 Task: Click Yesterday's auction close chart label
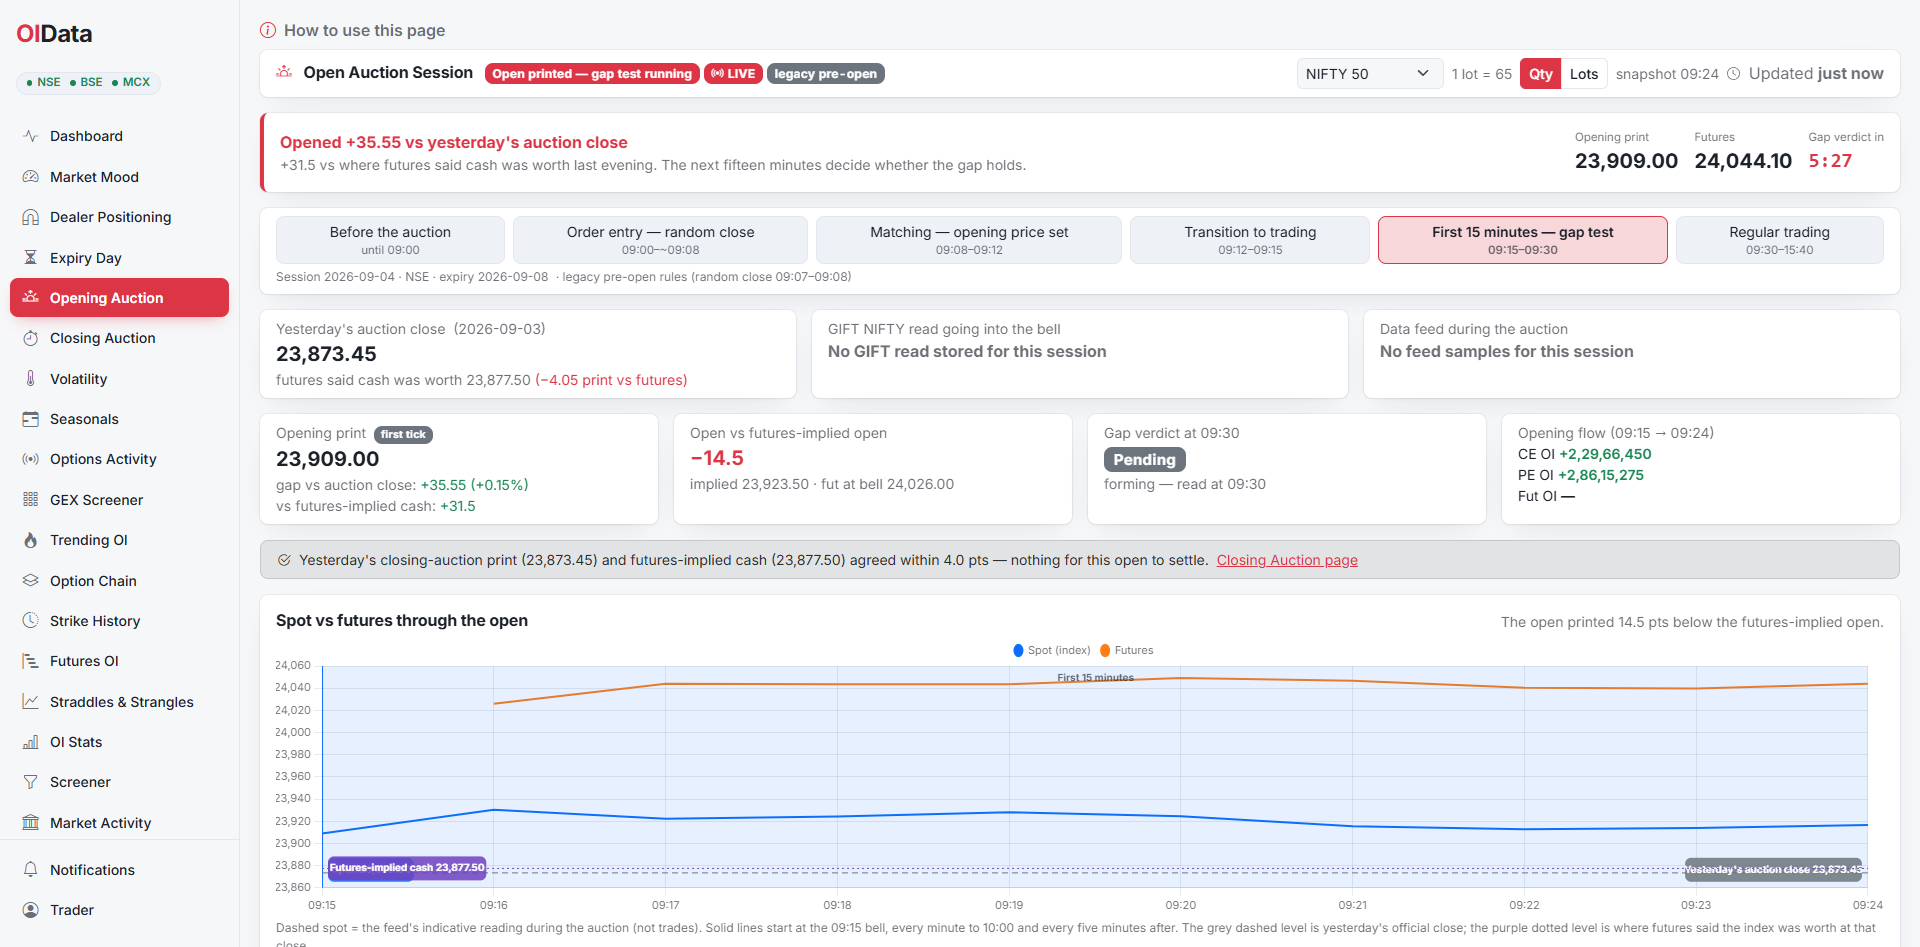click(x=1773, y=869)
